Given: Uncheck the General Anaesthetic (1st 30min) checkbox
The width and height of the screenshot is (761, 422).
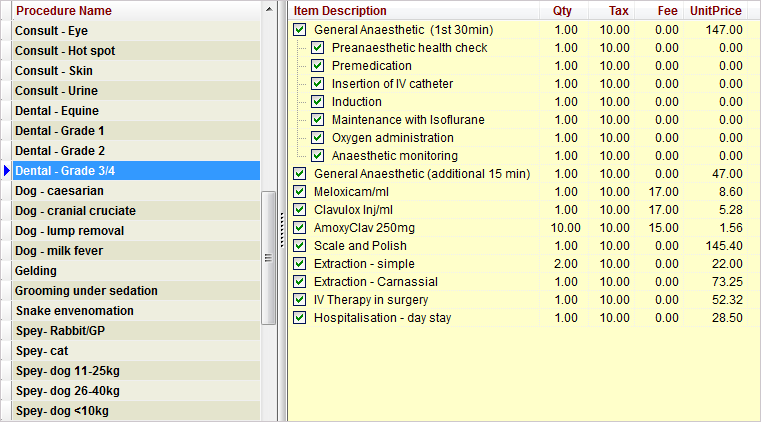Looking at the screenshot, I should (300, 30).
